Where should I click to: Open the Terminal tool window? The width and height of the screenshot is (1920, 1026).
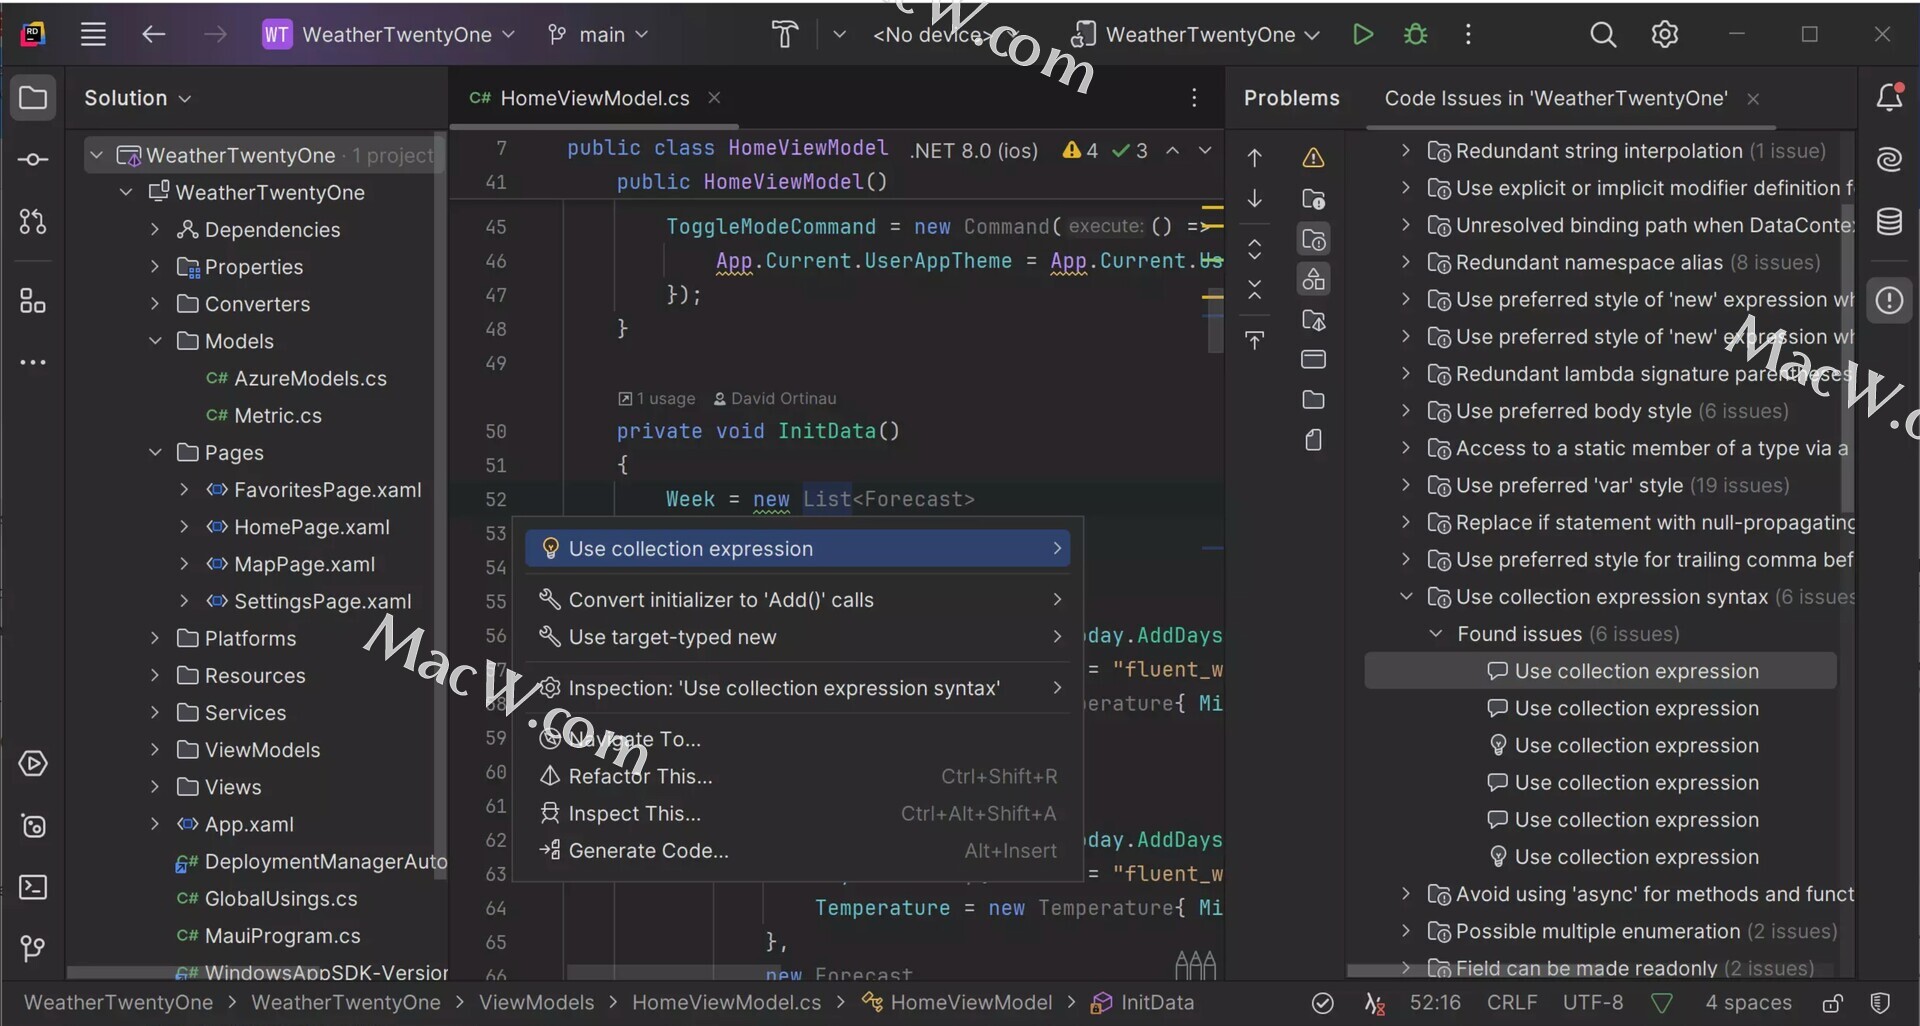click(33, 887)
